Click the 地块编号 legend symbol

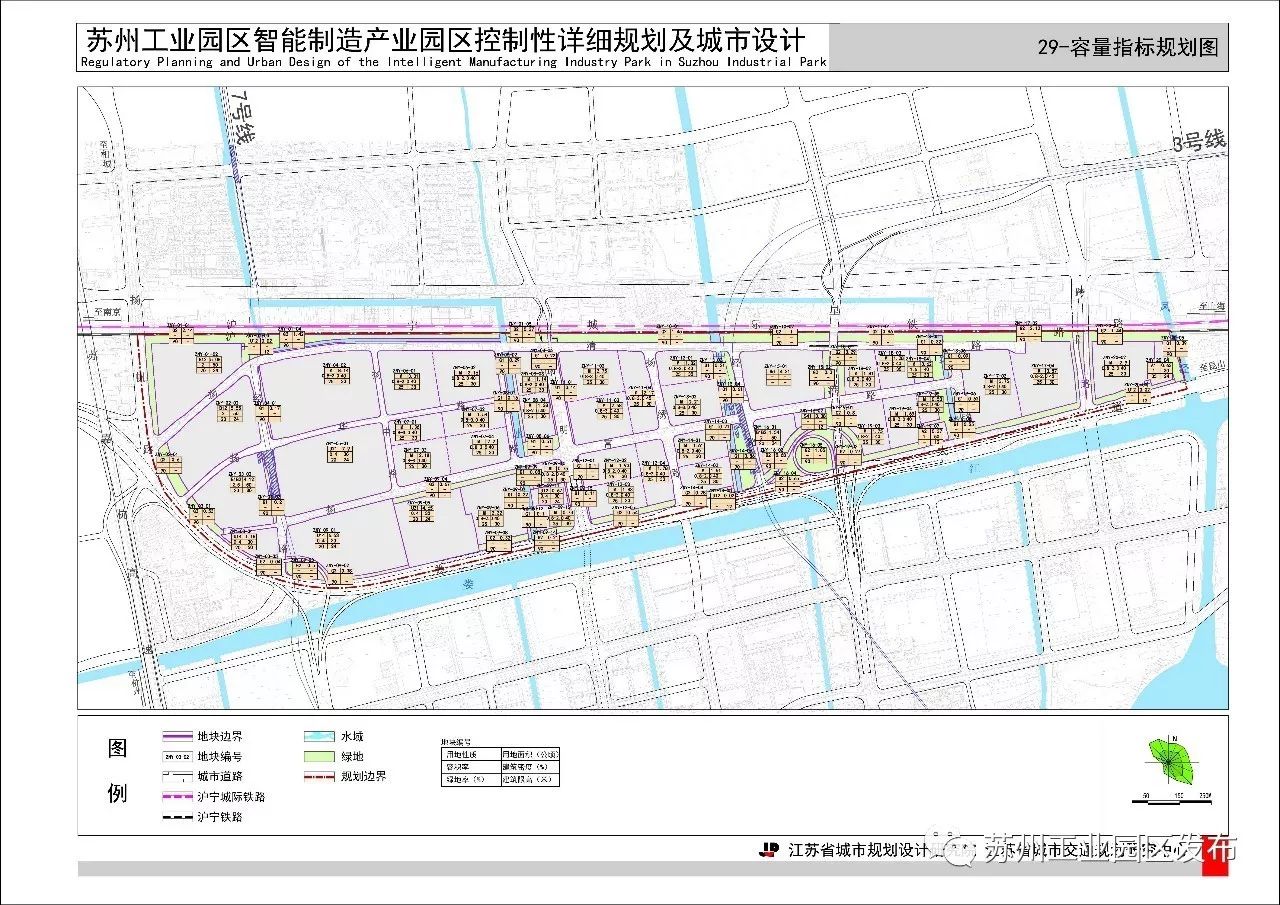[x=177, y=757]
